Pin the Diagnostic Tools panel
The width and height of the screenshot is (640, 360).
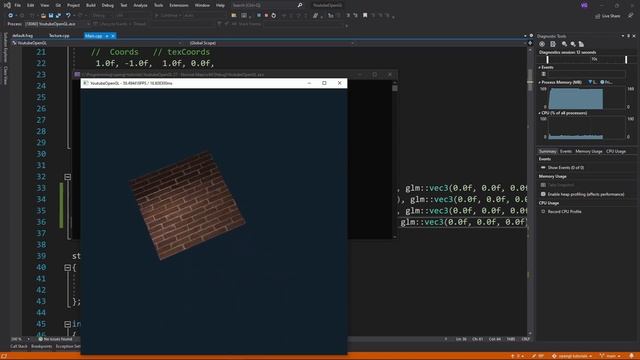[x=629, y=36]
